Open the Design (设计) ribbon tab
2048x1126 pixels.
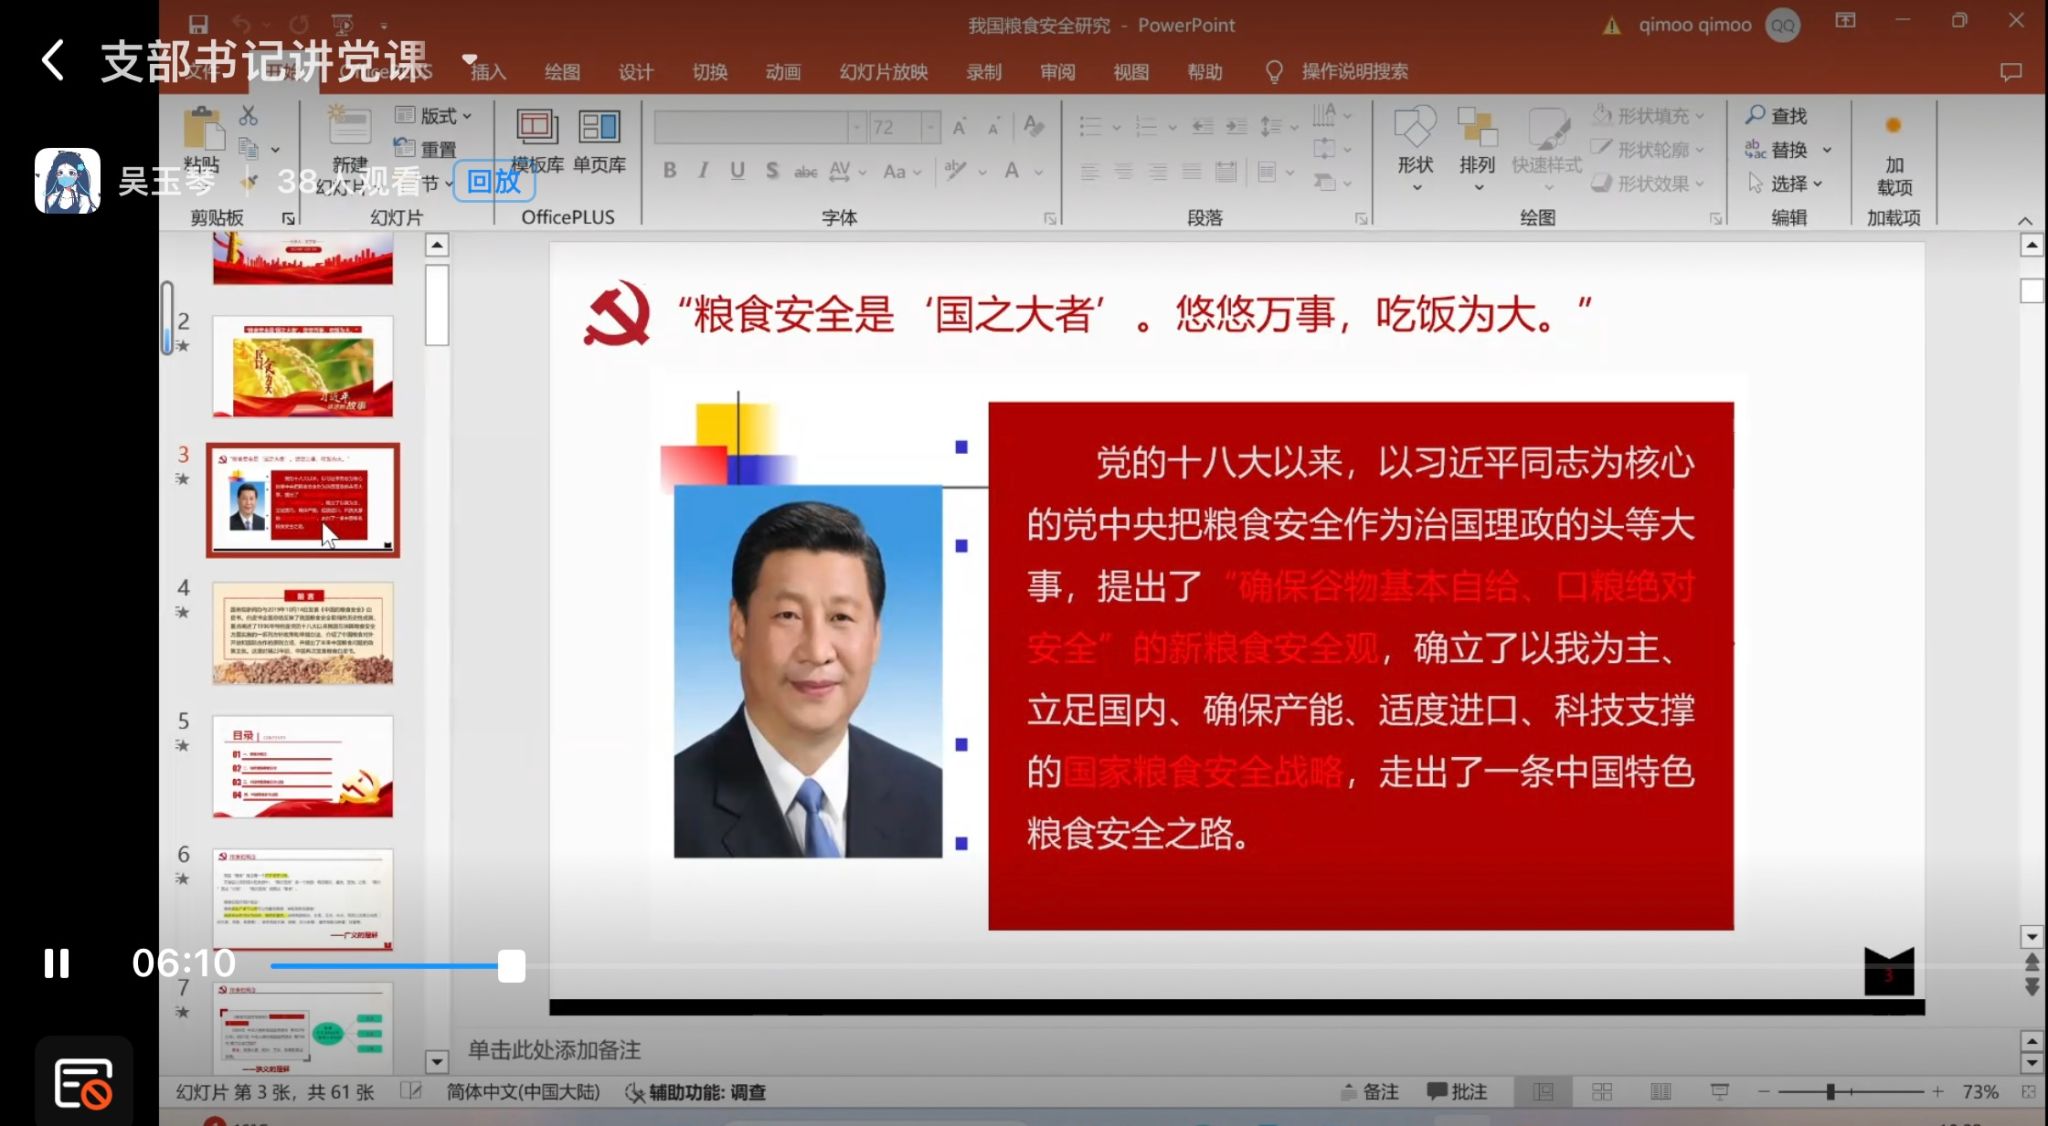635,72
